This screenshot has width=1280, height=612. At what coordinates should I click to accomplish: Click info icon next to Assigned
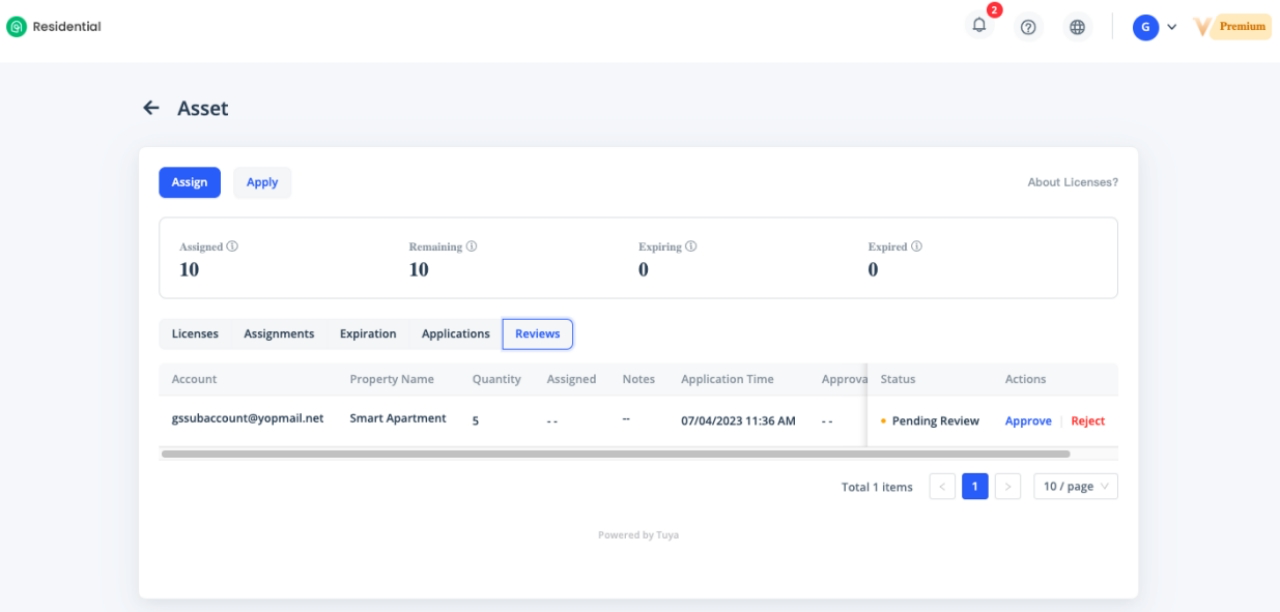[232, 246]
